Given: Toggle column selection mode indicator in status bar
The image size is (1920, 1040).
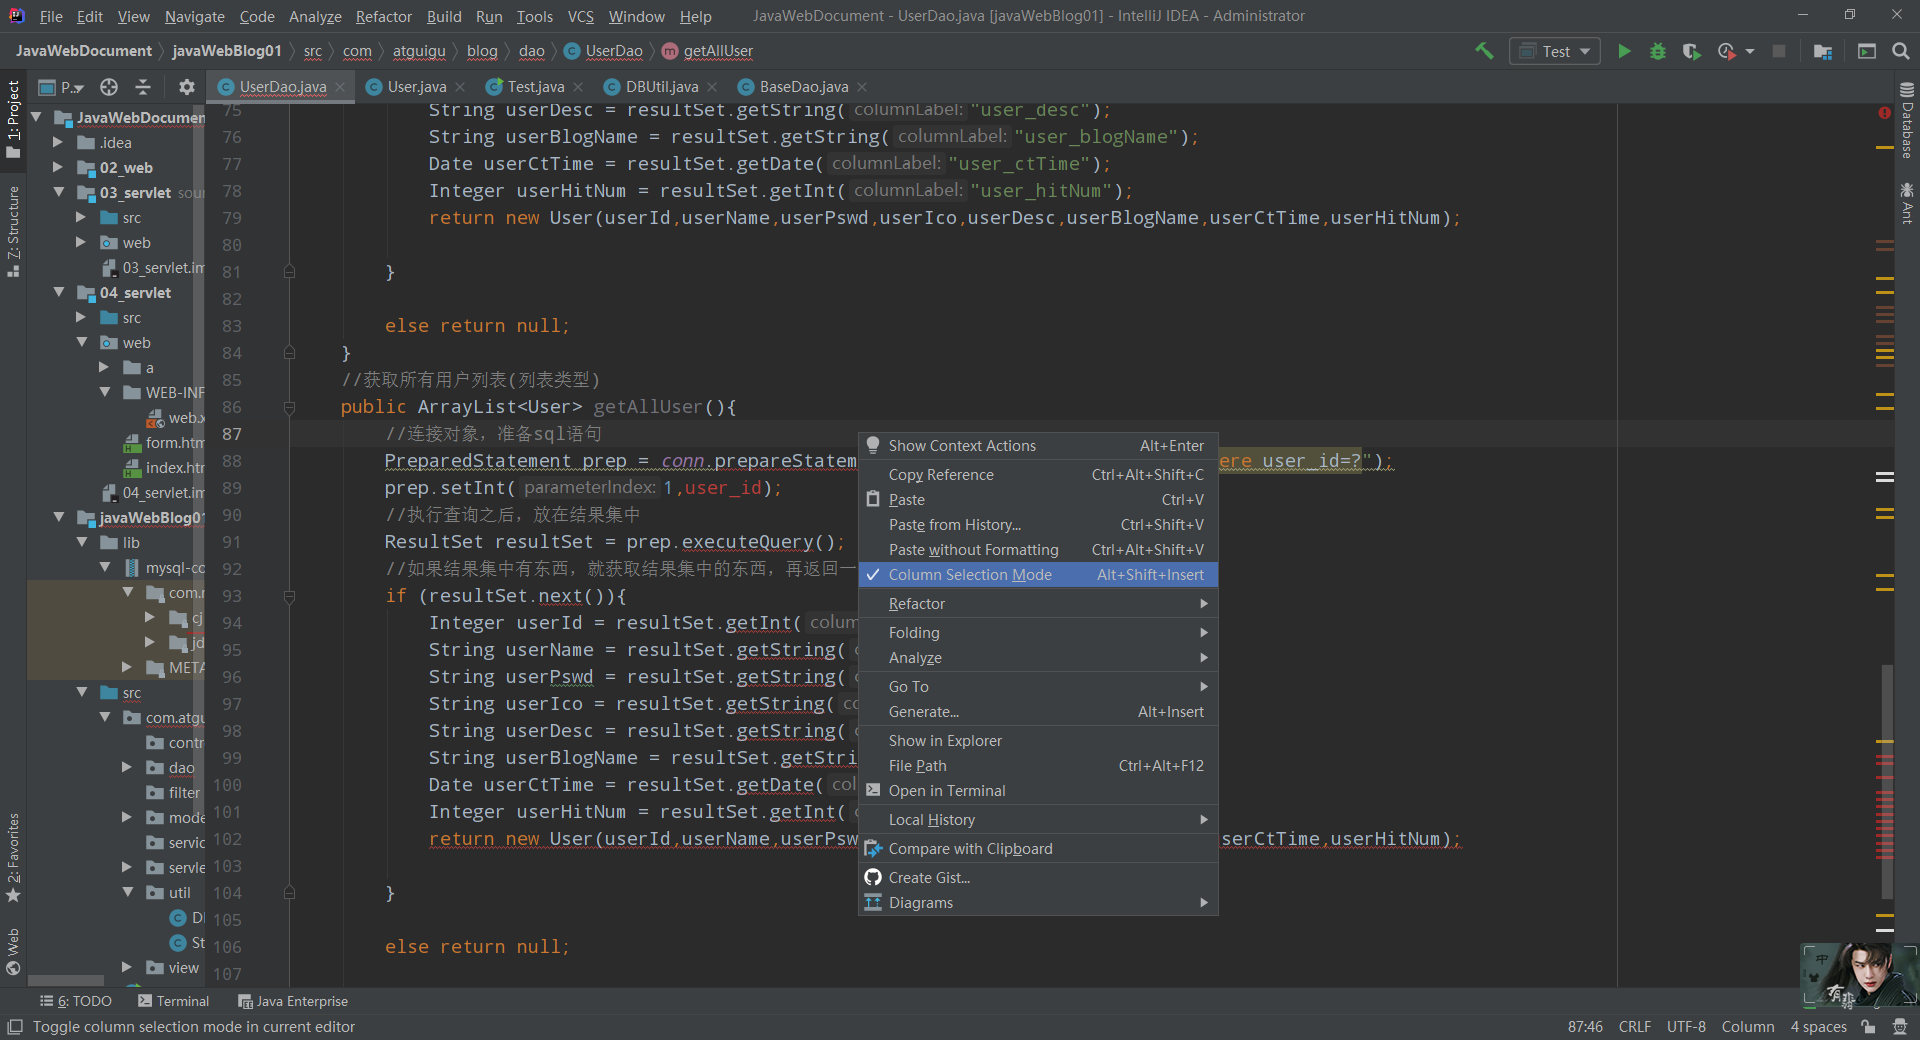Looking at the screenshot, I should click(x=1747, y=1026).
